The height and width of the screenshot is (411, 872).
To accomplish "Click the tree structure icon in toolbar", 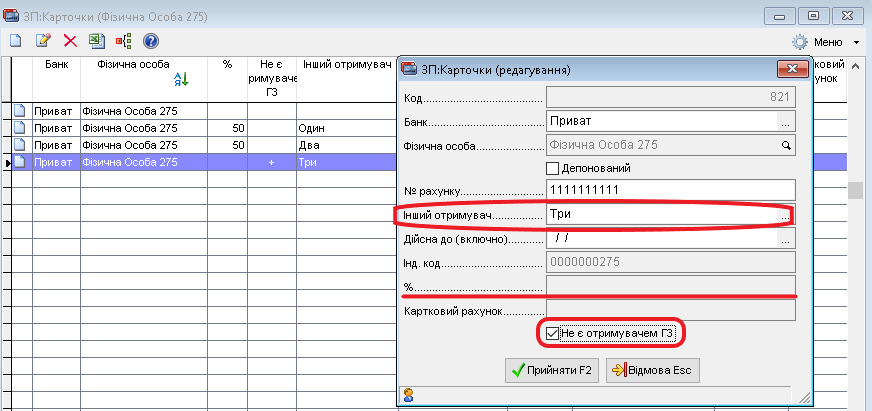I will (x=124, y=41).
